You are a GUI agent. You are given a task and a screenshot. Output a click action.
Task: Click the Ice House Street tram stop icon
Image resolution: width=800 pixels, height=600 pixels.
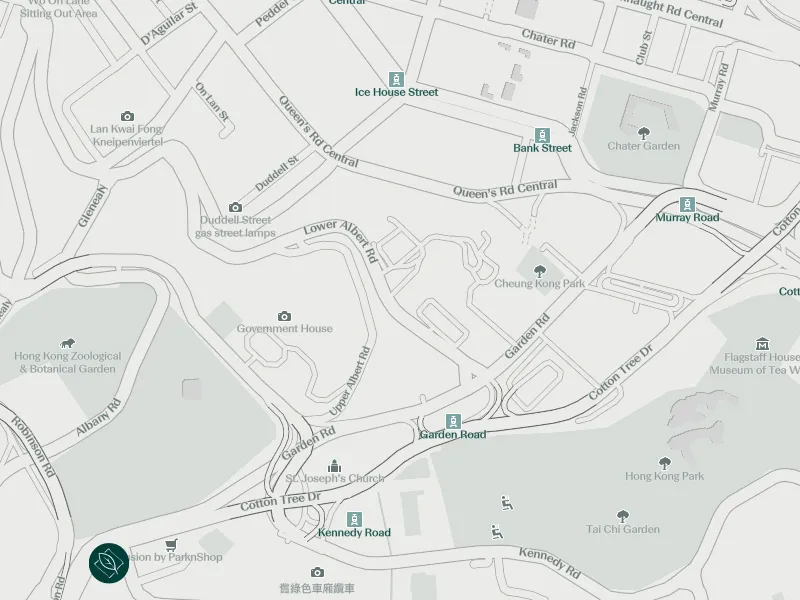pos(396,80)
